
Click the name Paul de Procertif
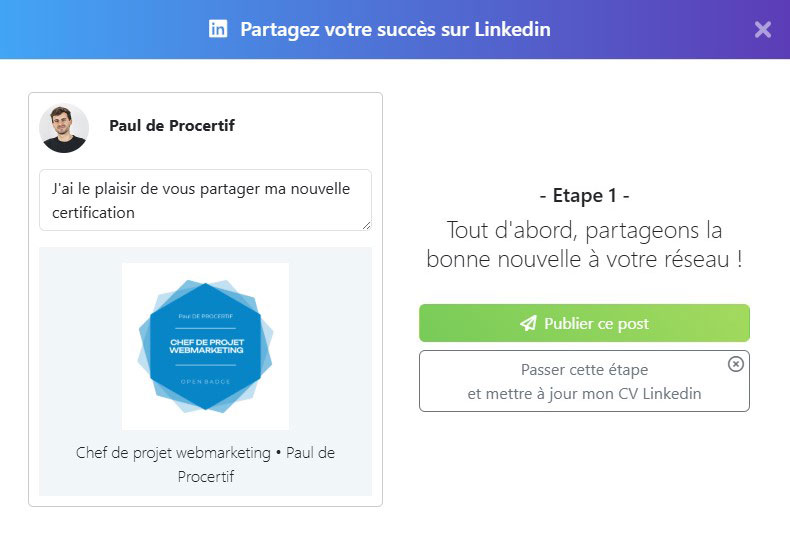172,126
